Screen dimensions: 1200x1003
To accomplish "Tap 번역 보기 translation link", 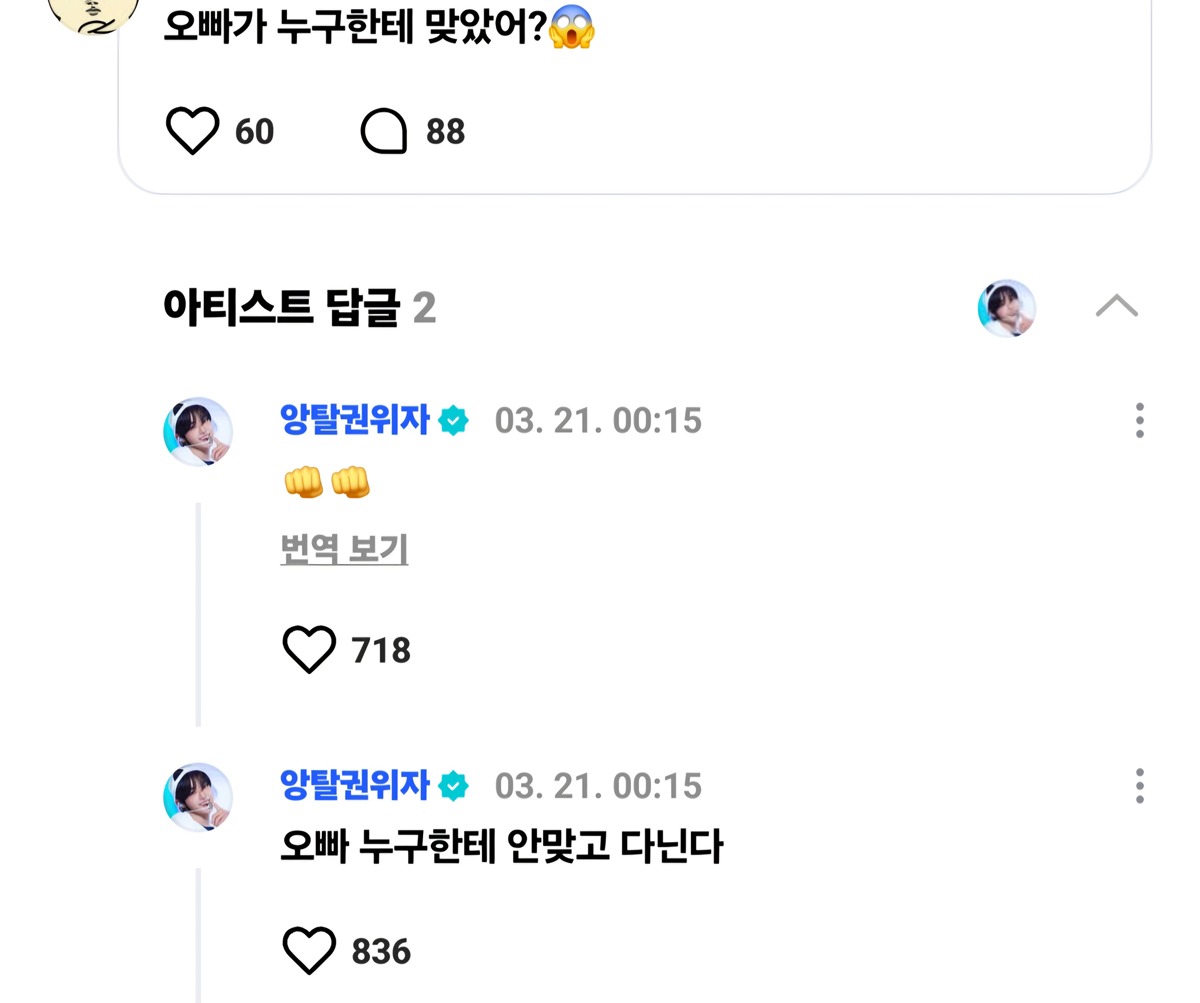I will [x=344, y=549].
